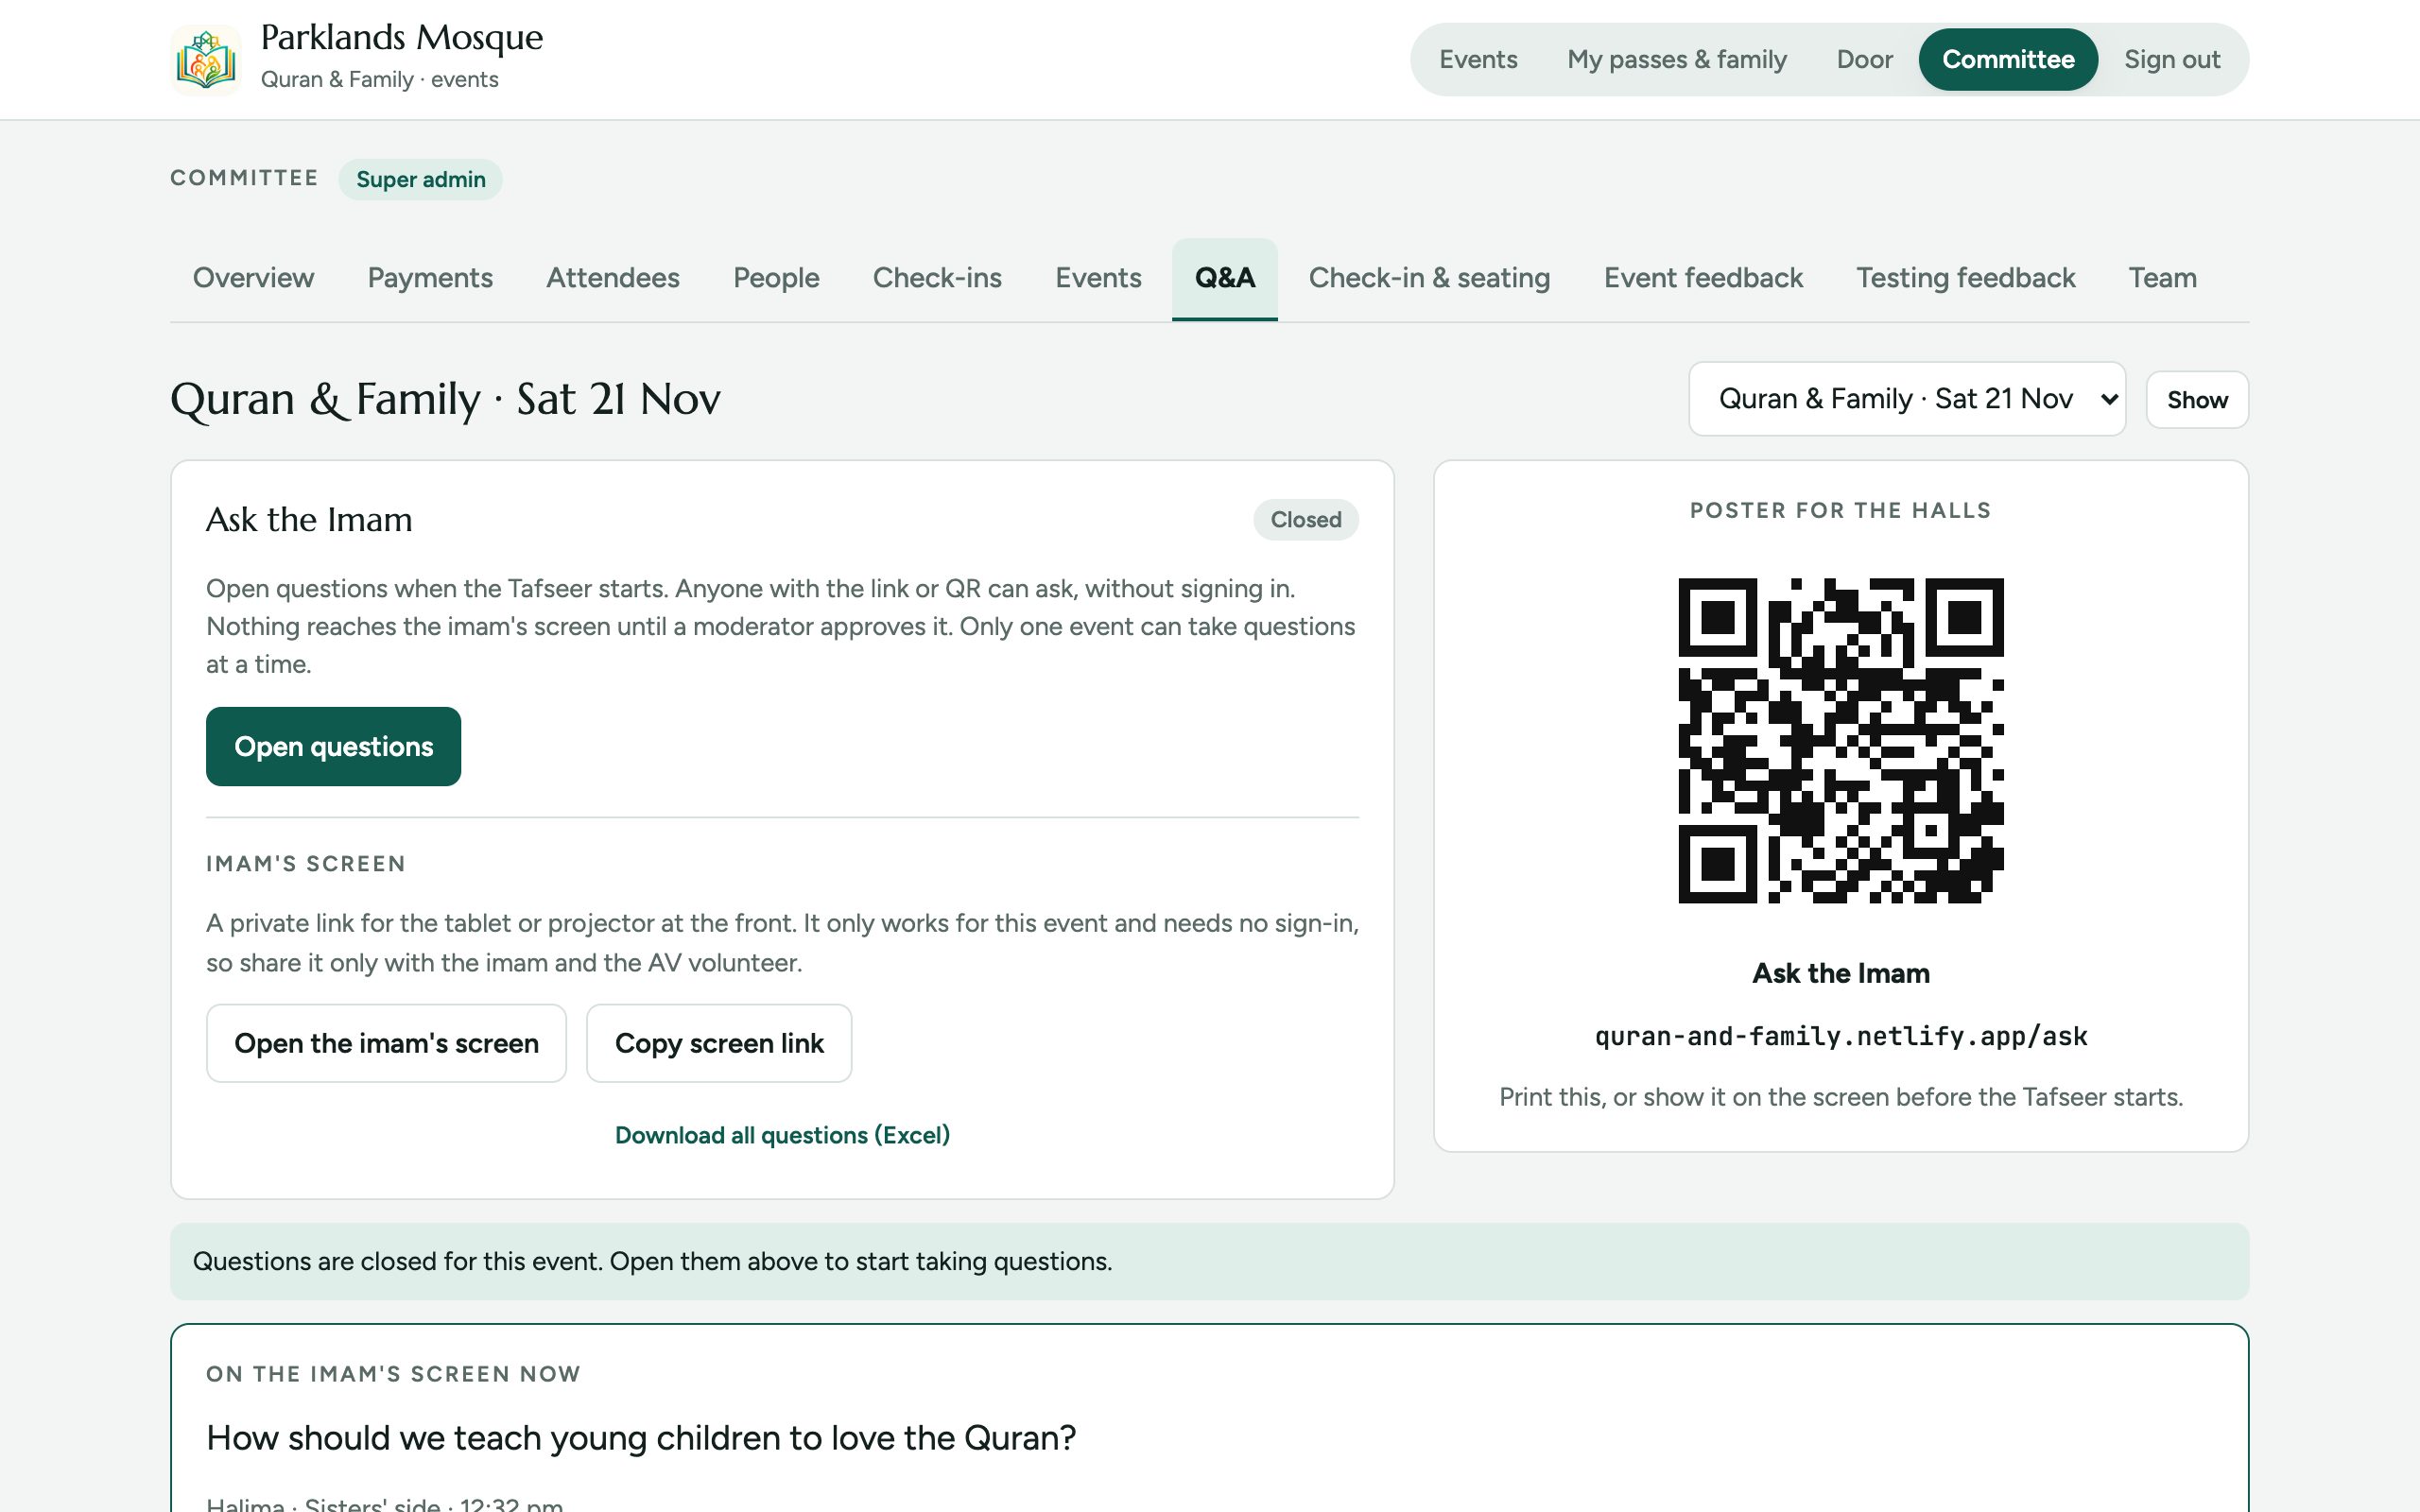This screenshot has width=2420, height=1512.
Task: Click the Questions are closed notice banner
Action: (x=1209, y=1262)
